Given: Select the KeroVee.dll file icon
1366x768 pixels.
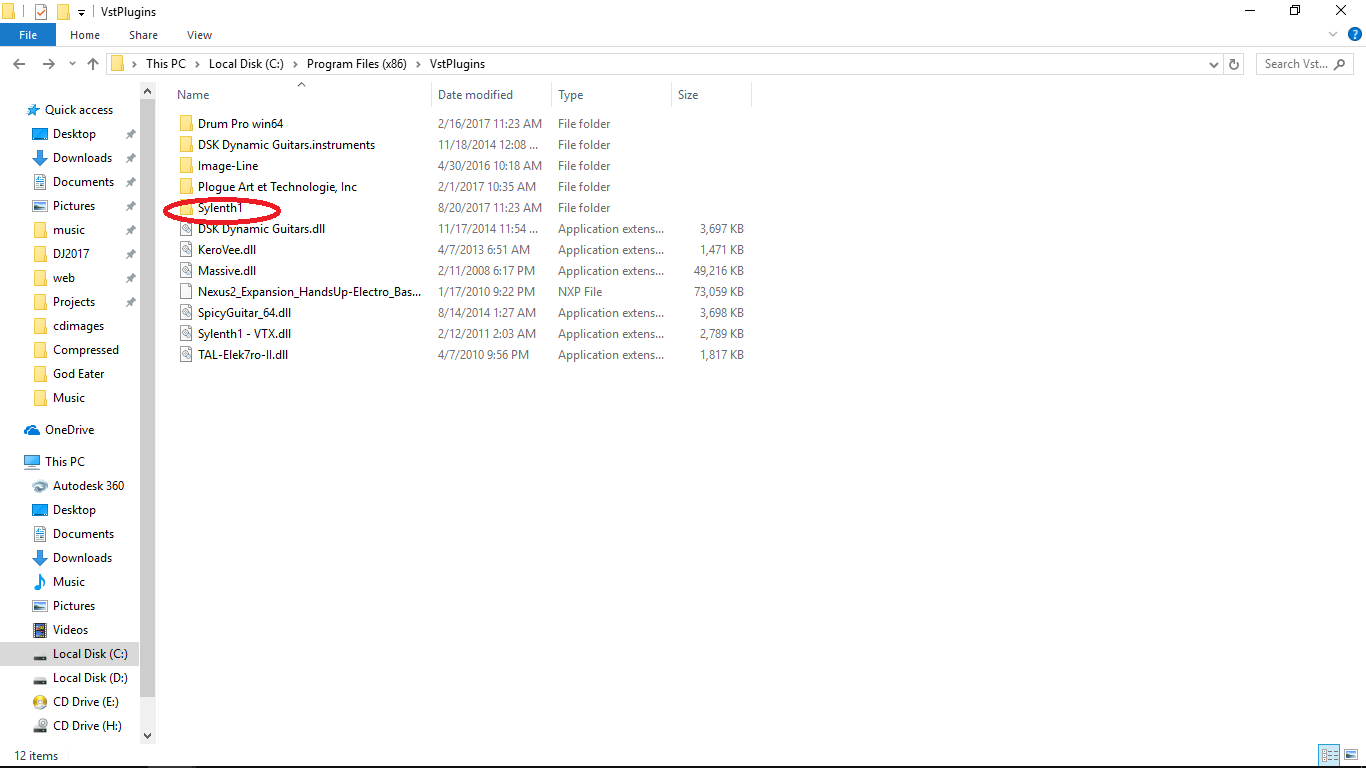Looking at the screenshot, I should [x=186, y=250].
